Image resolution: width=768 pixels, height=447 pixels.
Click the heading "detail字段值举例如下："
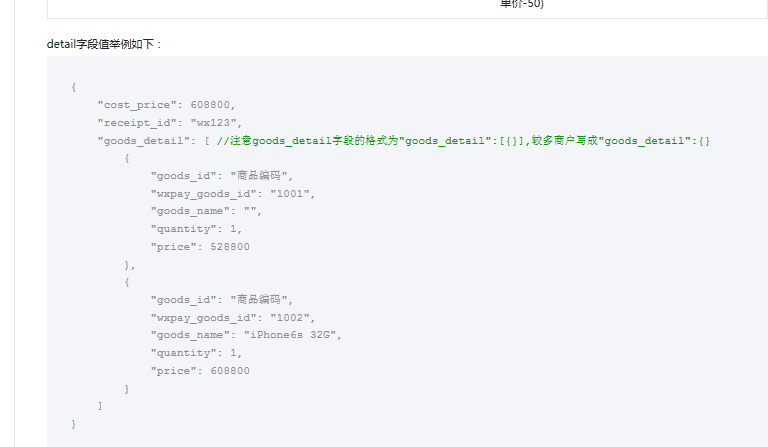[x=104, y=44]
